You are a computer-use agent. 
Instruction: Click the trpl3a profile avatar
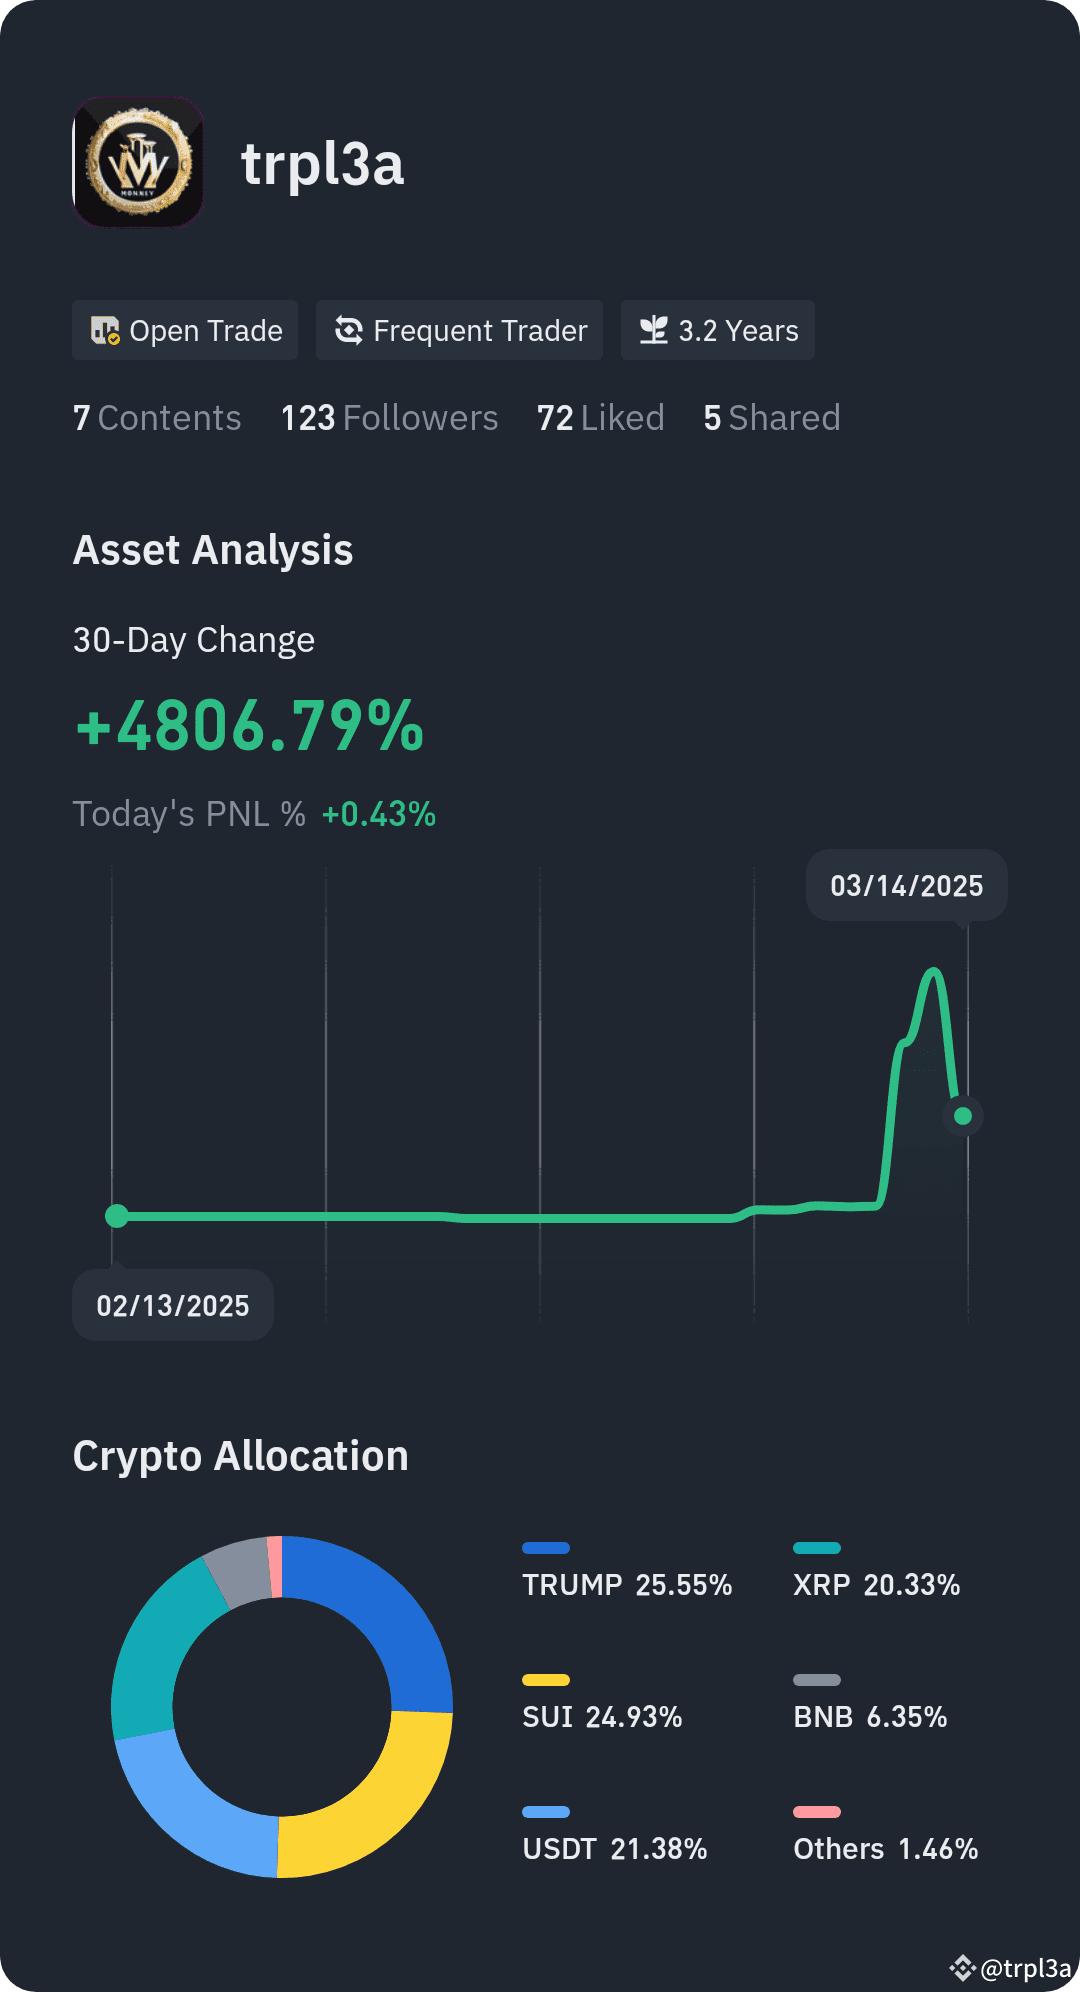138,162
